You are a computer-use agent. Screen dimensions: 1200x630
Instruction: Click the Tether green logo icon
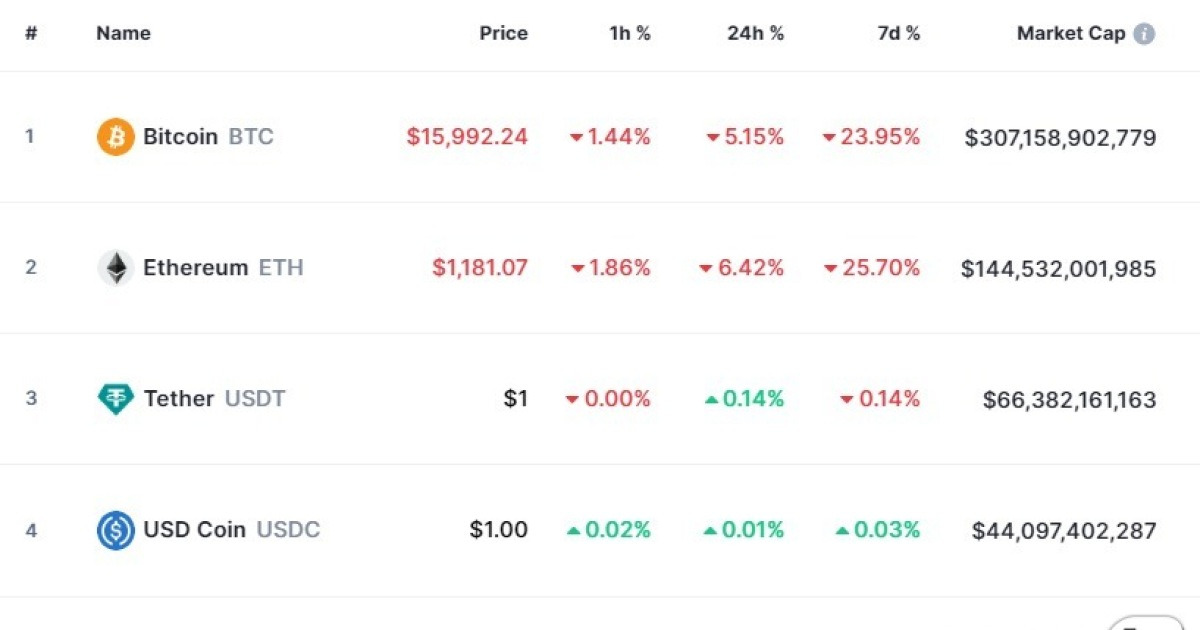[x=115, y=399]
